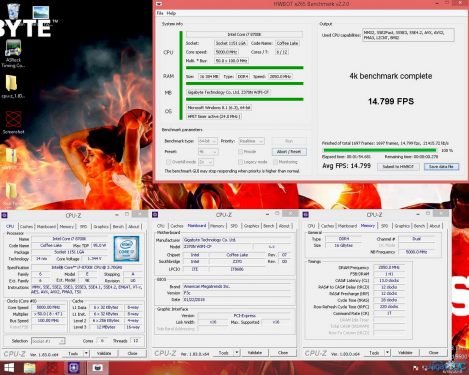Click the BIOS Brand American Megatrends value
469x375 pixels.
(236, 287)
